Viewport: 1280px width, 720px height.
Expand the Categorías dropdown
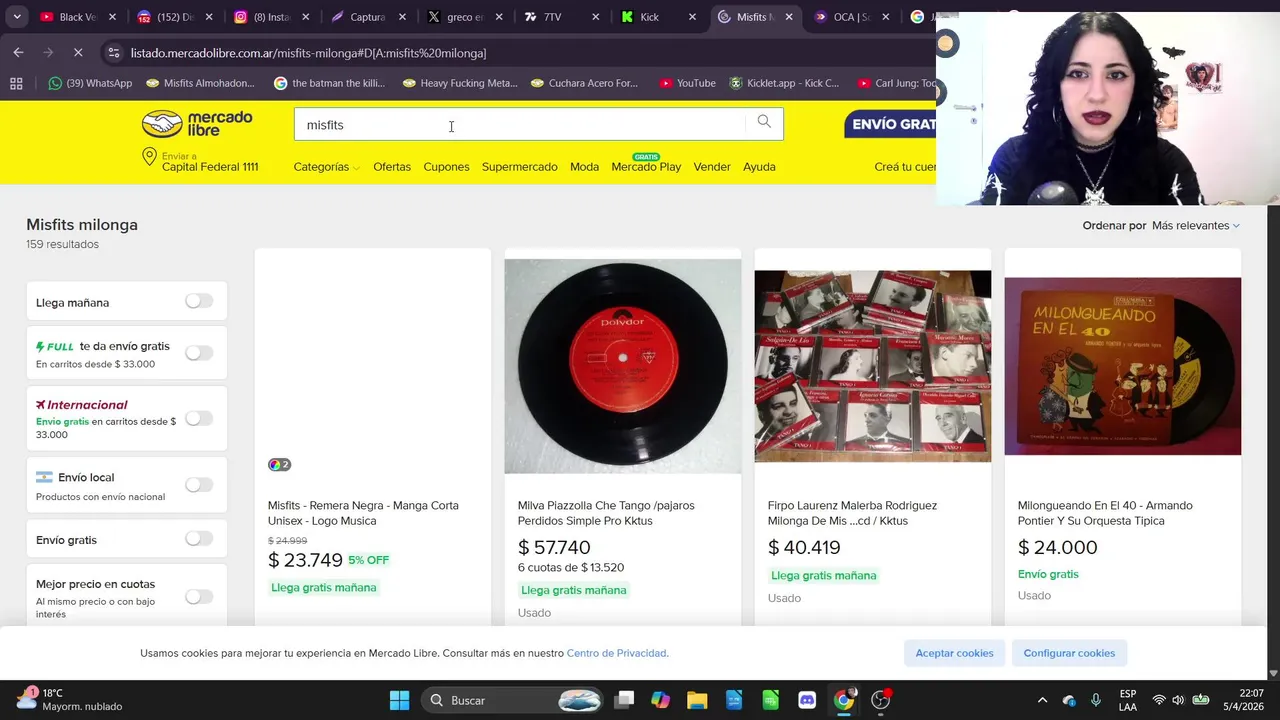click(x=326, y=167)
